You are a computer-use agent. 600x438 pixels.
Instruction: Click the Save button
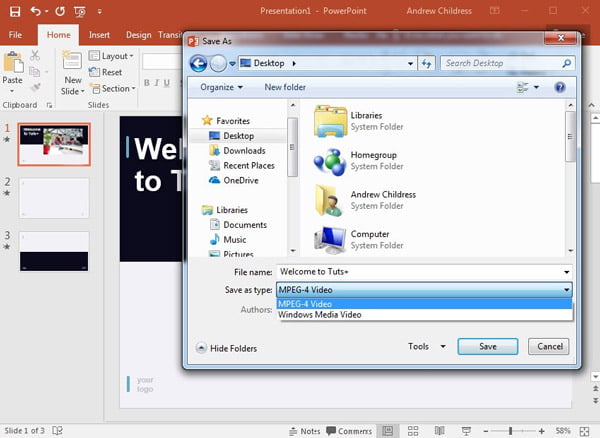tap(488, 347)
